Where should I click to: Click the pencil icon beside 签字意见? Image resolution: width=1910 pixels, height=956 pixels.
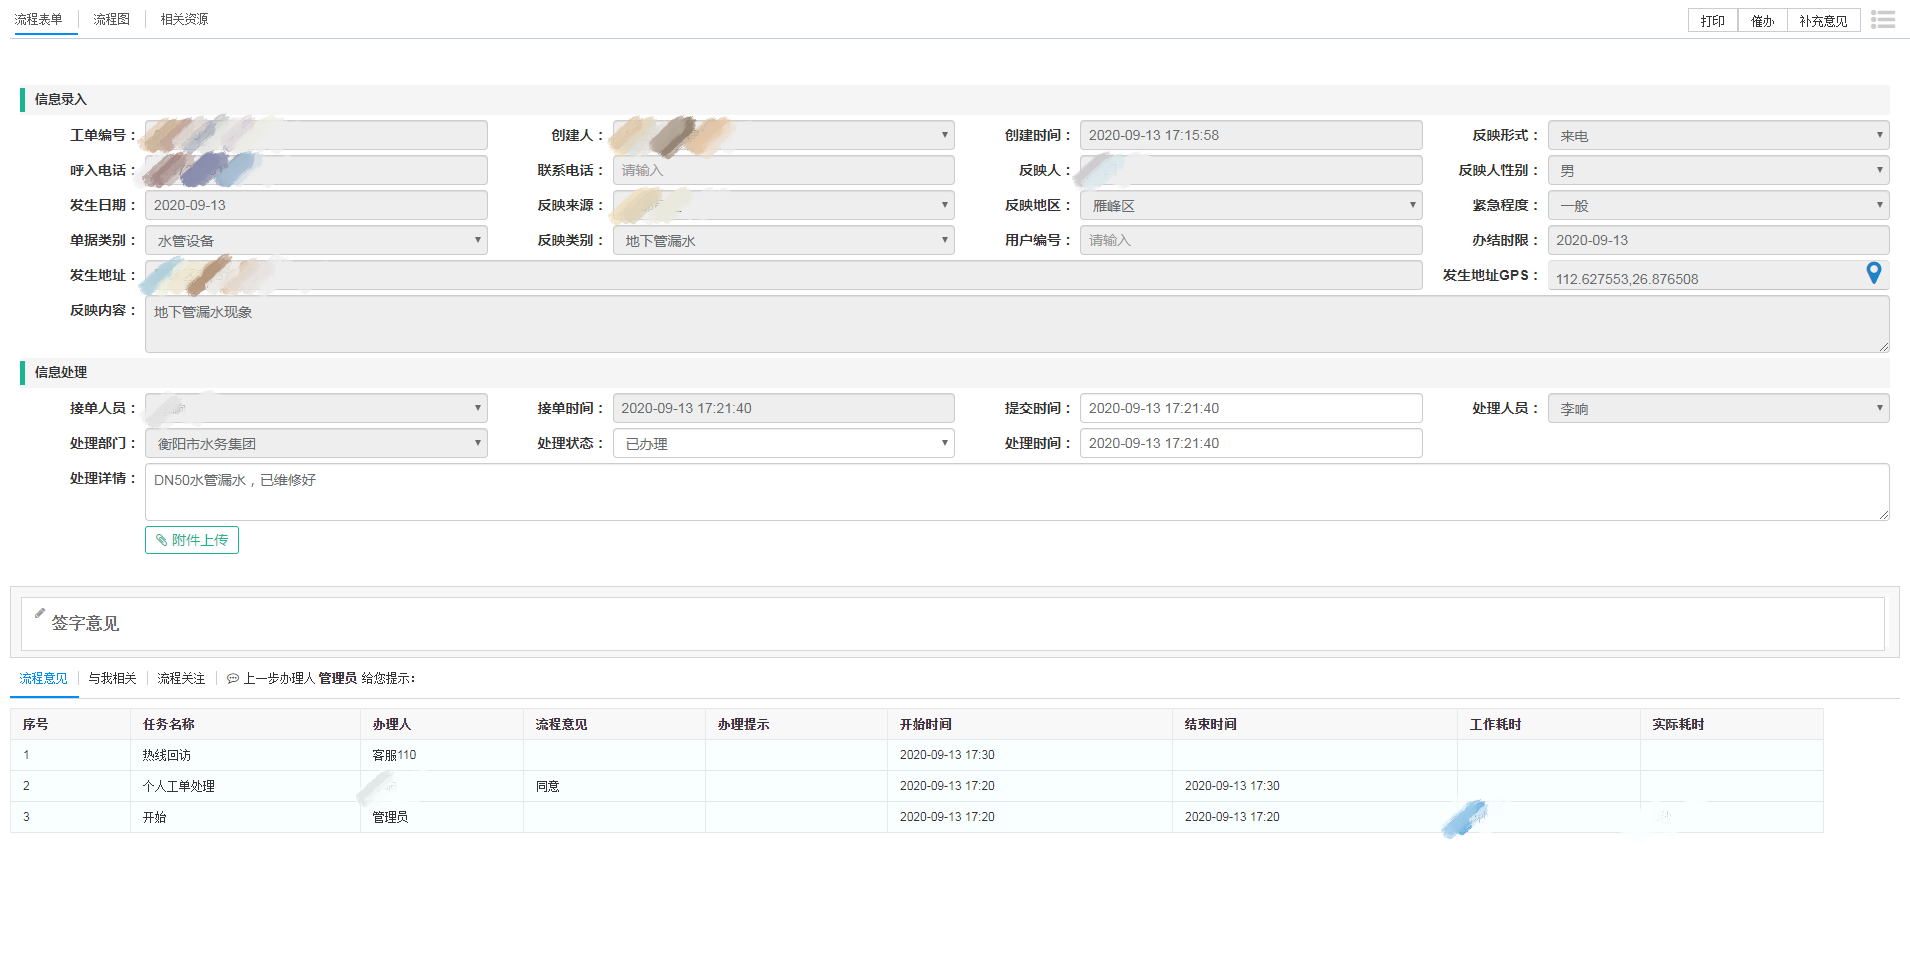pos(40,613)
